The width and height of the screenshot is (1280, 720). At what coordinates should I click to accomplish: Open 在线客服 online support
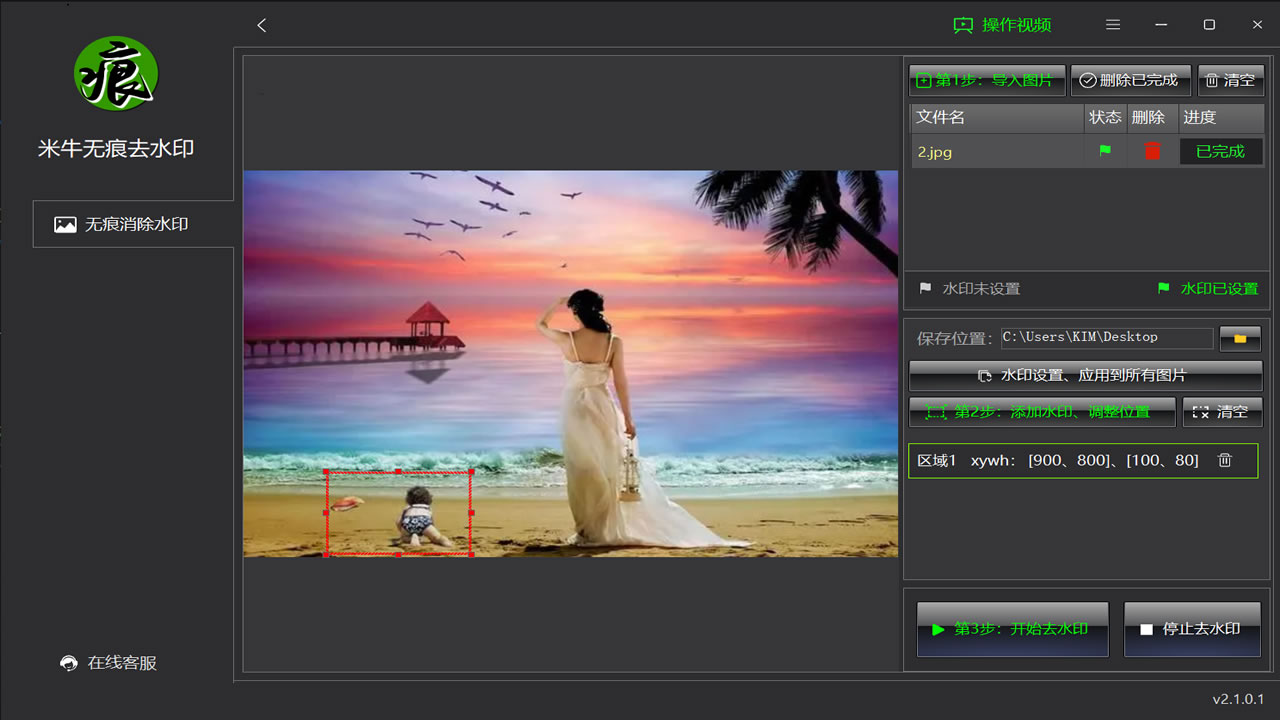tap(109, 663)
